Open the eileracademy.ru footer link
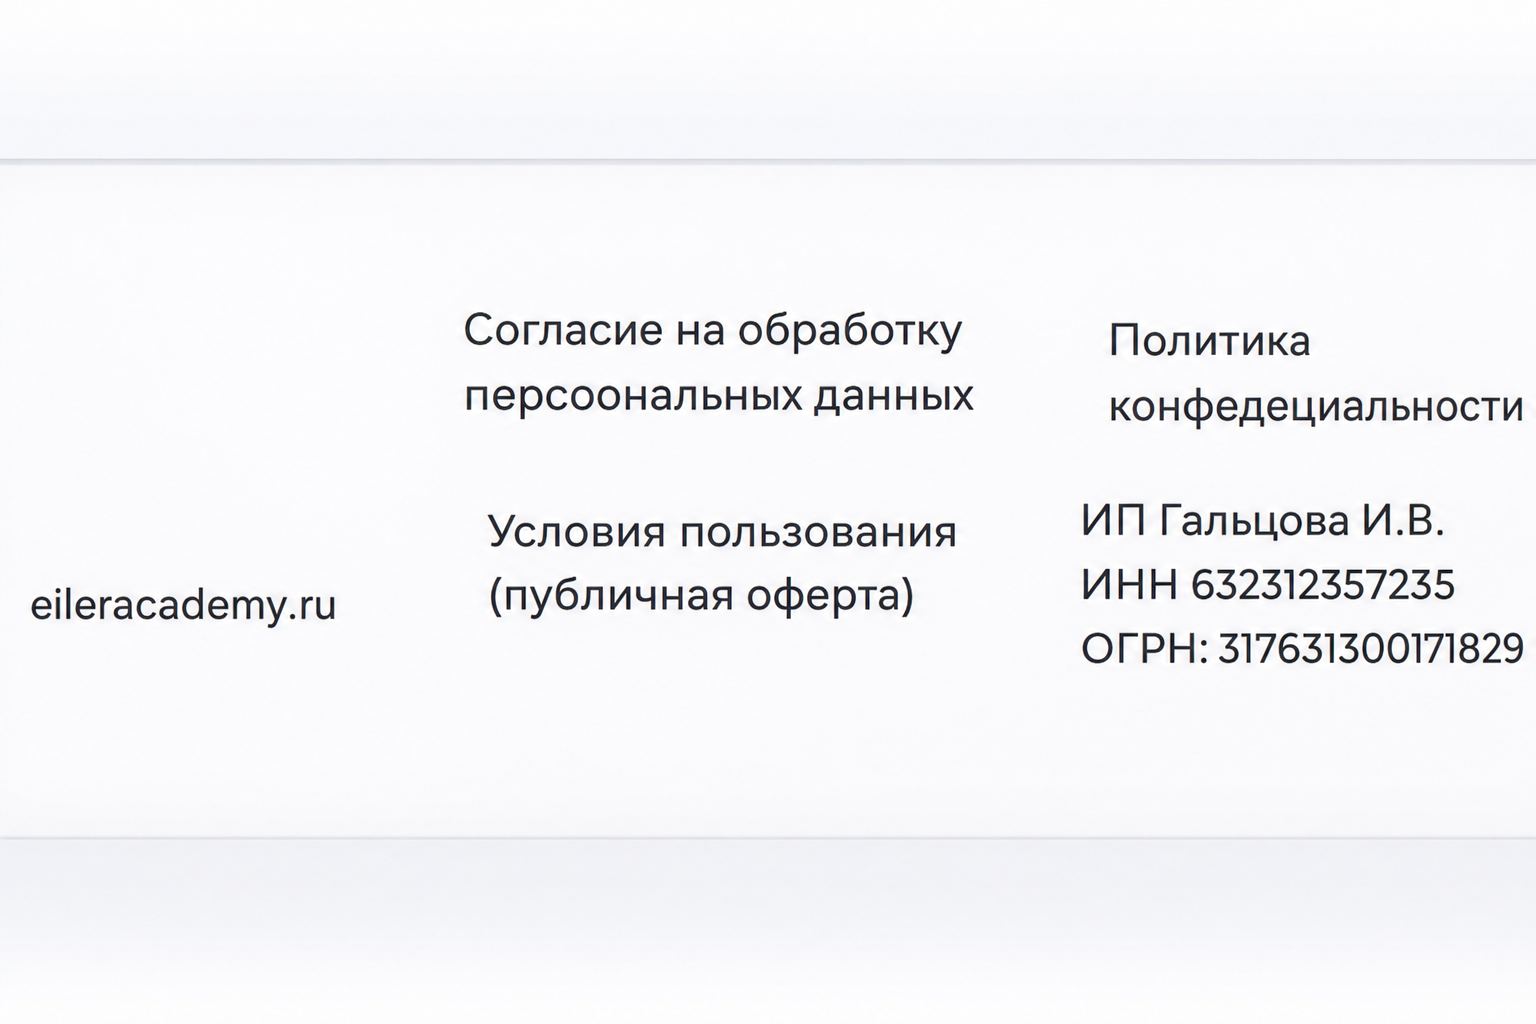 [x=183, y=605]
